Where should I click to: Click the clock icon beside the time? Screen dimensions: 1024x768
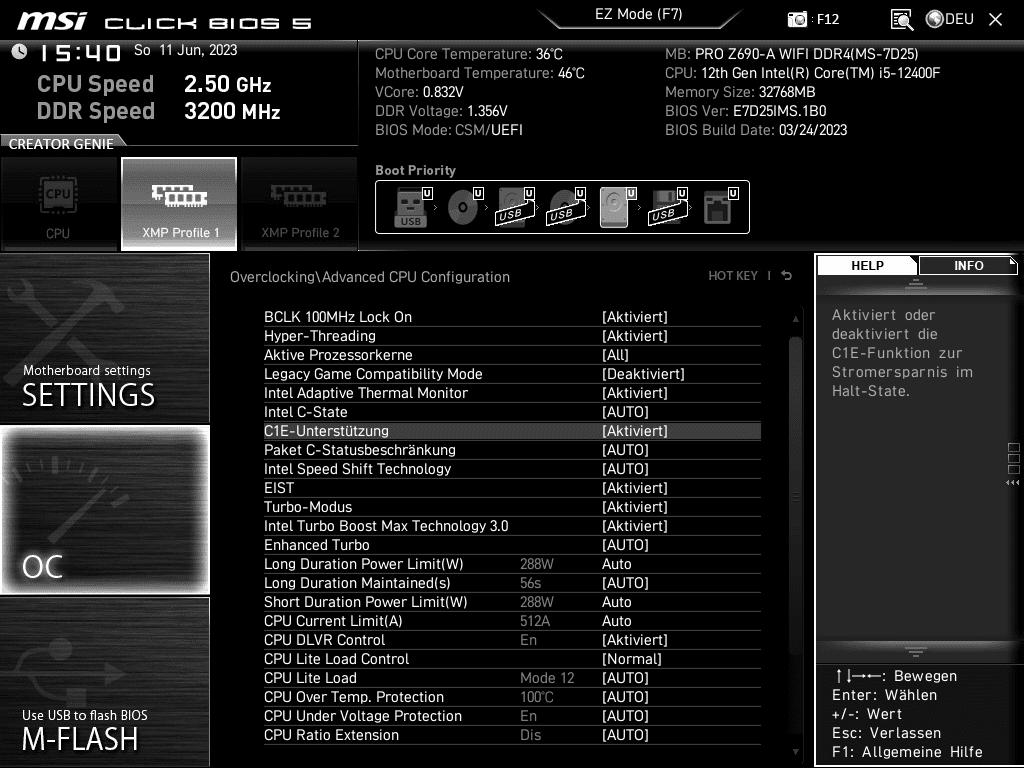19,52
